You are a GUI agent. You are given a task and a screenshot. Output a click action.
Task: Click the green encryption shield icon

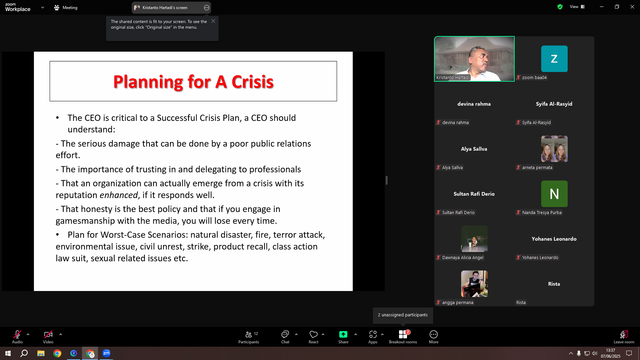pyautogui.click(x=560, y=7)
